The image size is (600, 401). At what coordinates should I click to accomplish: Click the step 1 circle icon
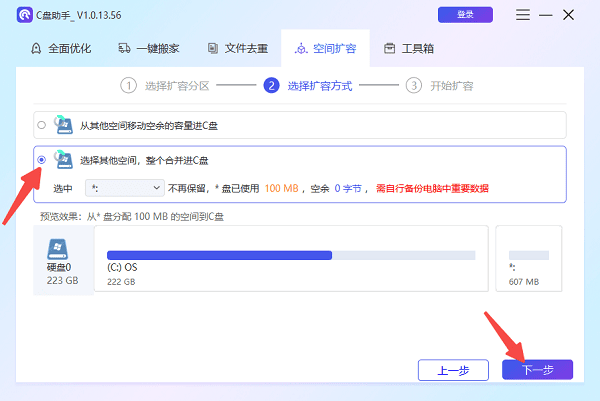[x=129, y=85]
